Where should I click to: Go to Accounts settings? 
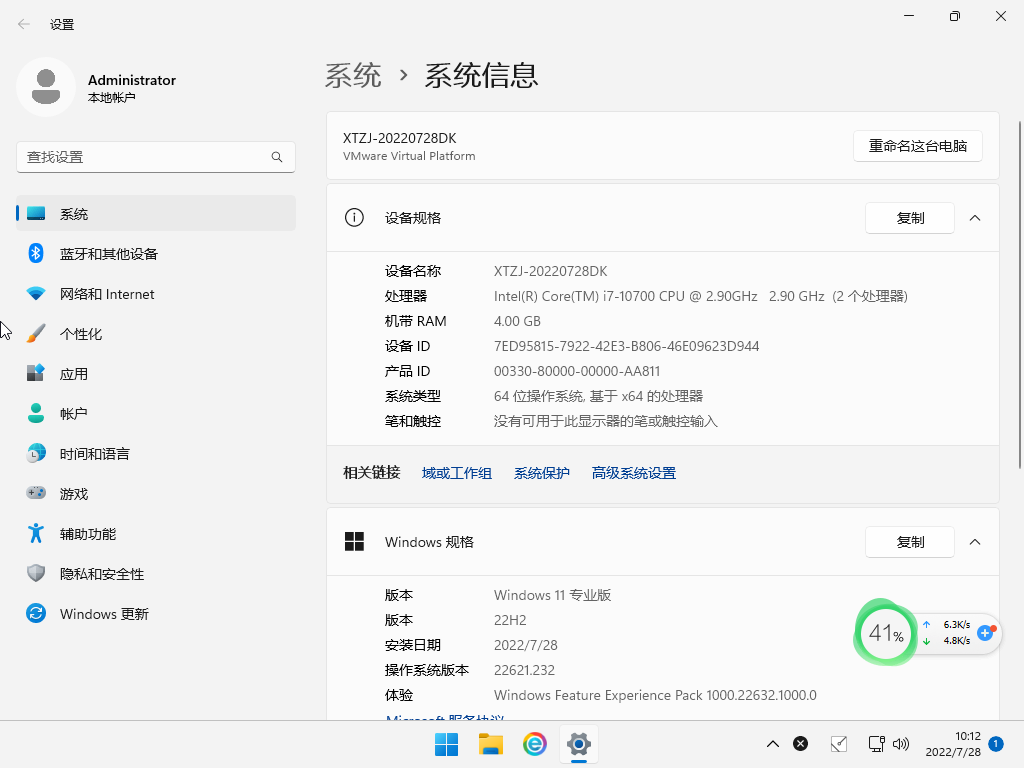pos(74,414)
